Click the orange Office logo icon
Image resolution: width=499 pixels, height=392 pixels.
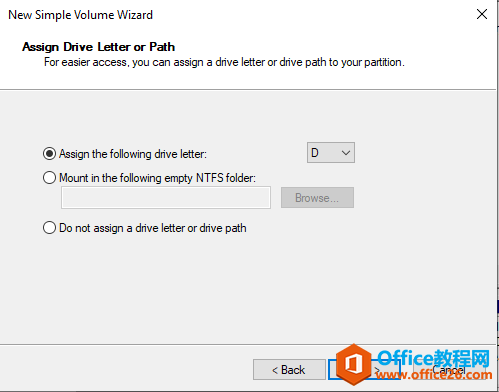354,364
